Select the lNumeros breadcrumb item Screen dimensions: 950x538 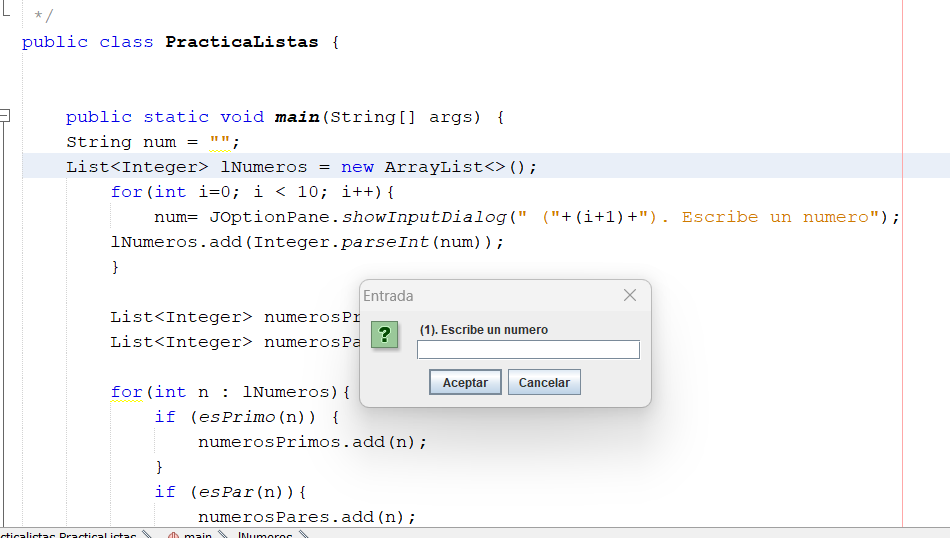(265, 535)
